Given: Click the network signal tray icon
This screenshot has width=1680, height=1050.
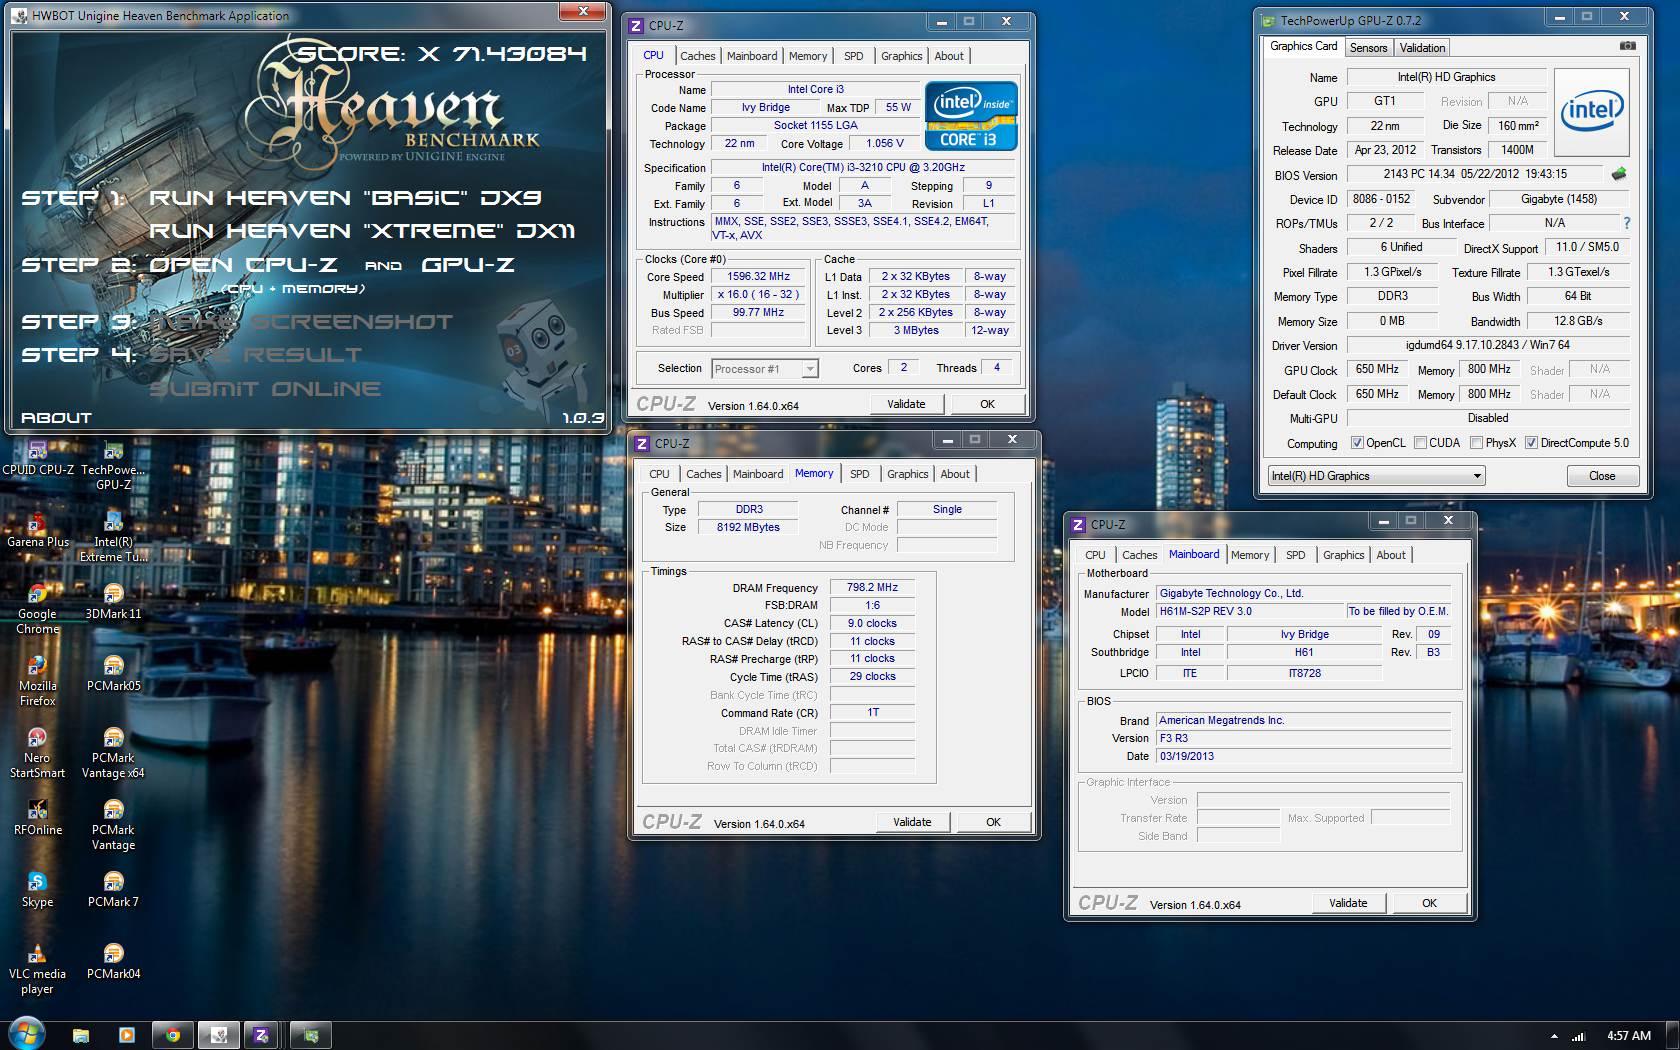Looking at the screenshot, I should 1579,1036.
